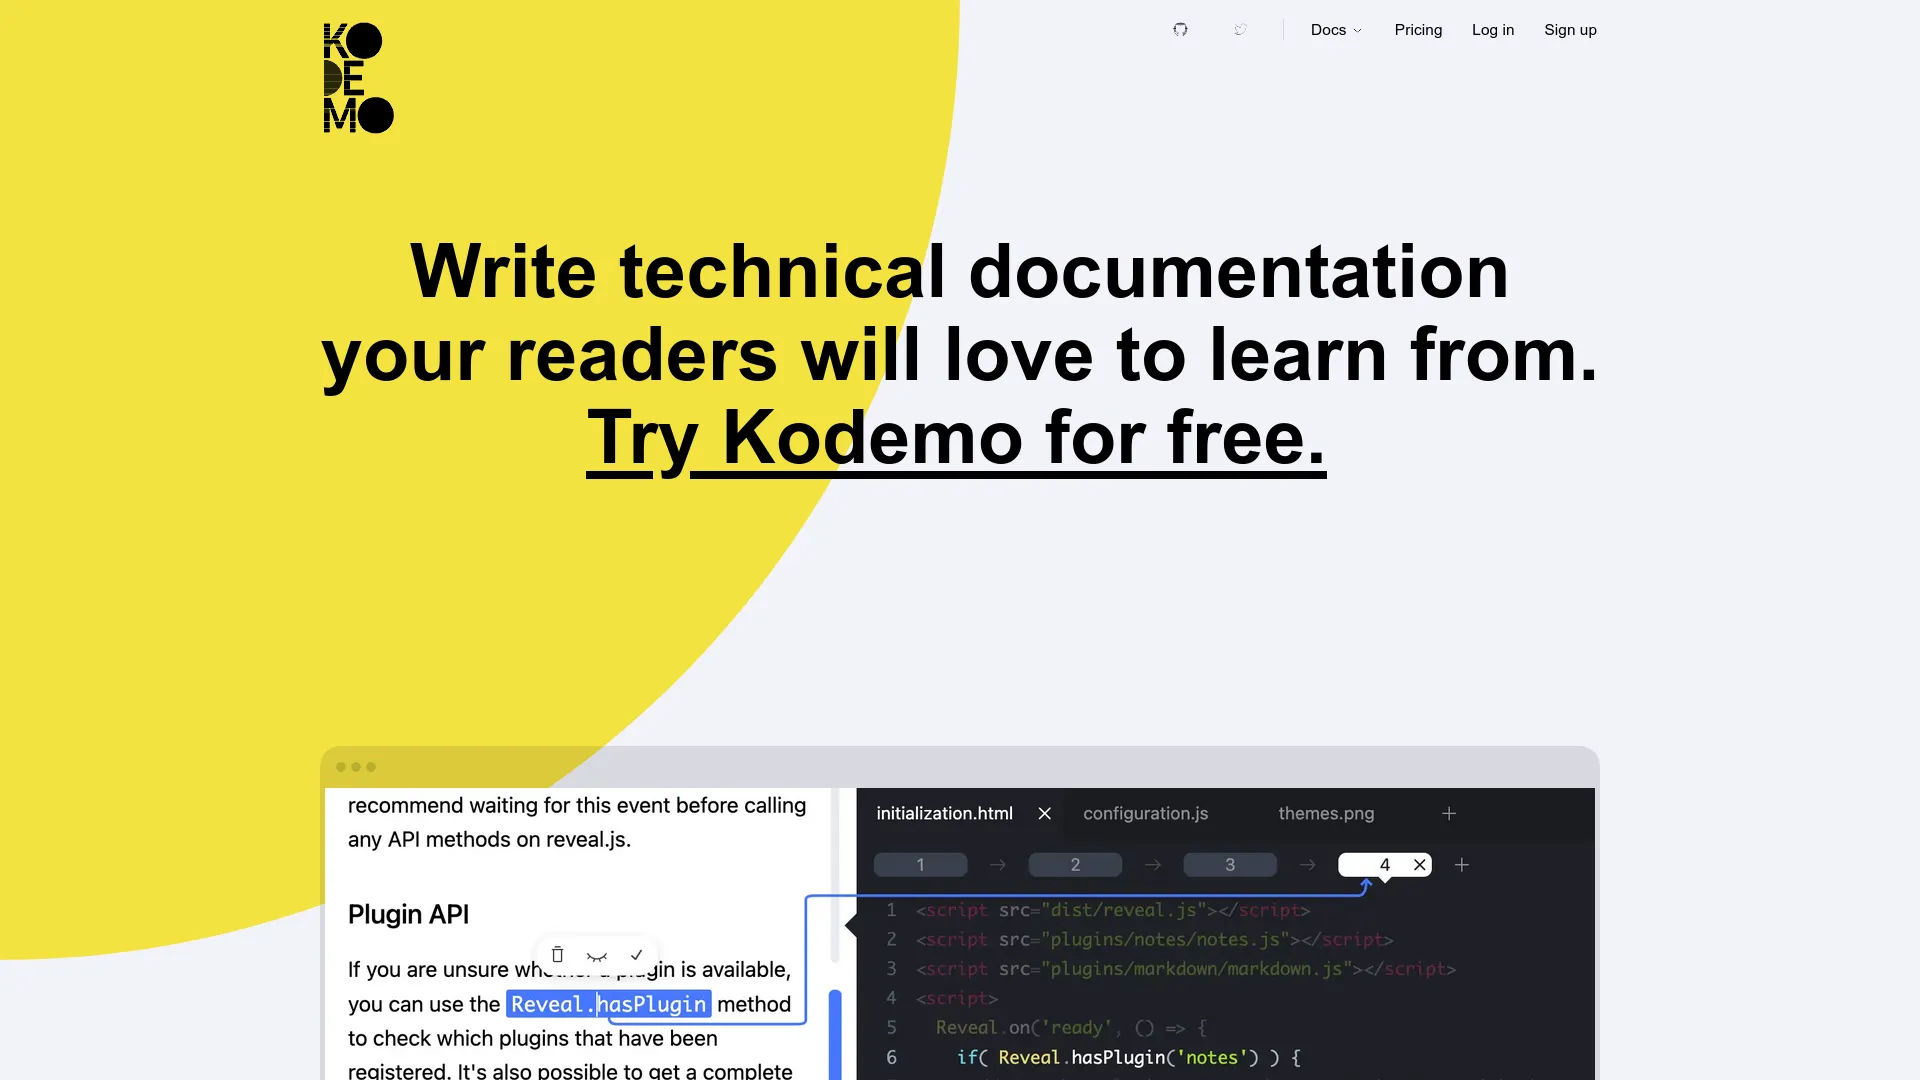Select the initialization.html tab
Image resolution: width=1920 pixels, height=1080 pixels.
[944, 814]
